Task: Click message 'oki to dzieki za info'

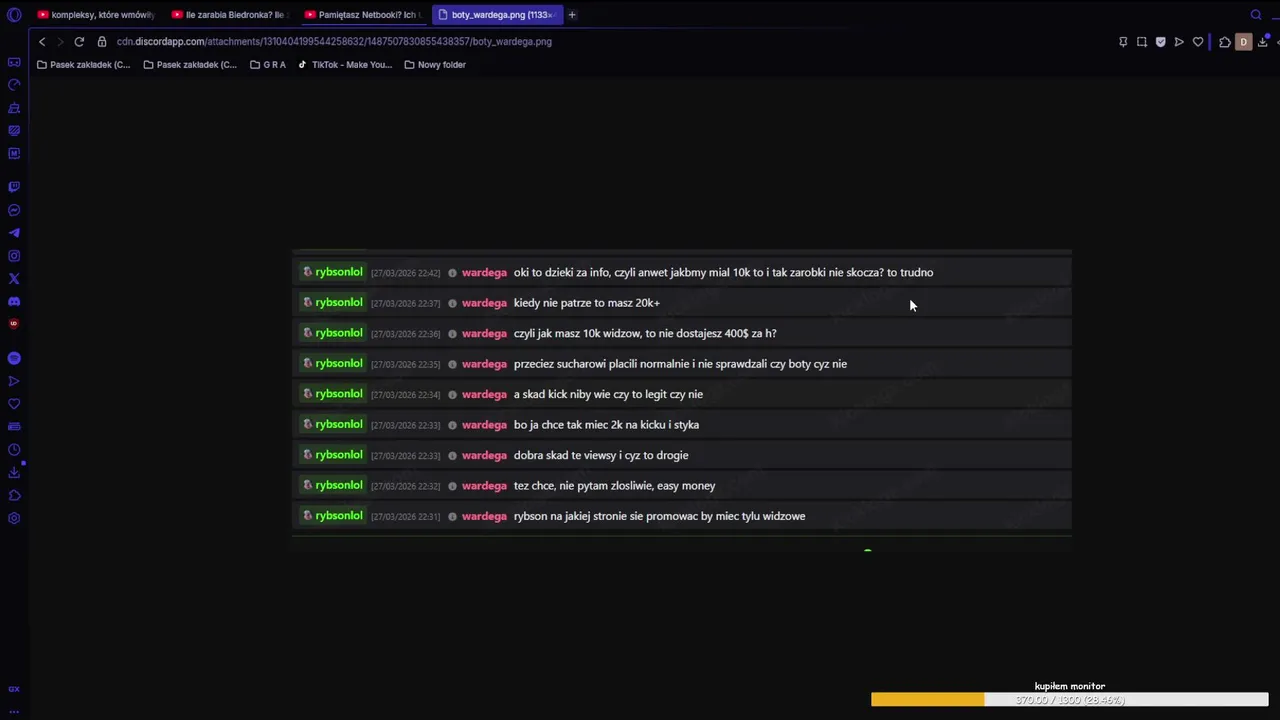Action: [x=723, y=272]
